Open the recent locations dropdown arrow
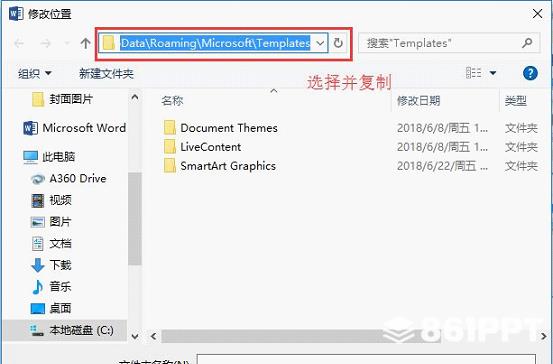553x364 pixels. (67, 43)
